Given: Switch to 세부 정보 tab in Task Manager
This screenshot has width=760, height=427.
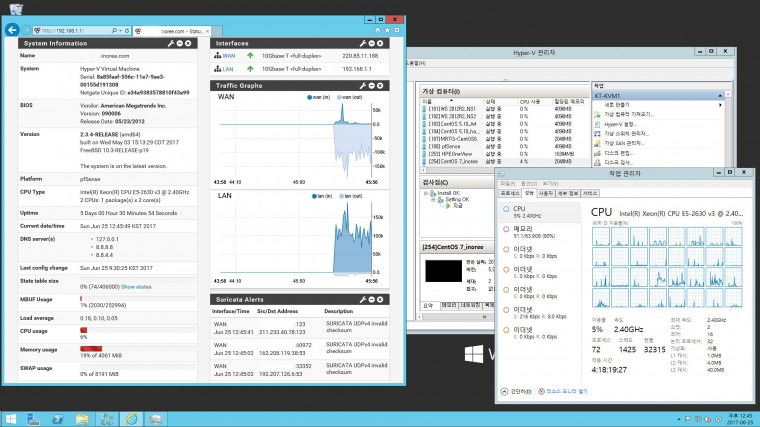Looking at the screenshot, I should [568, 193].
